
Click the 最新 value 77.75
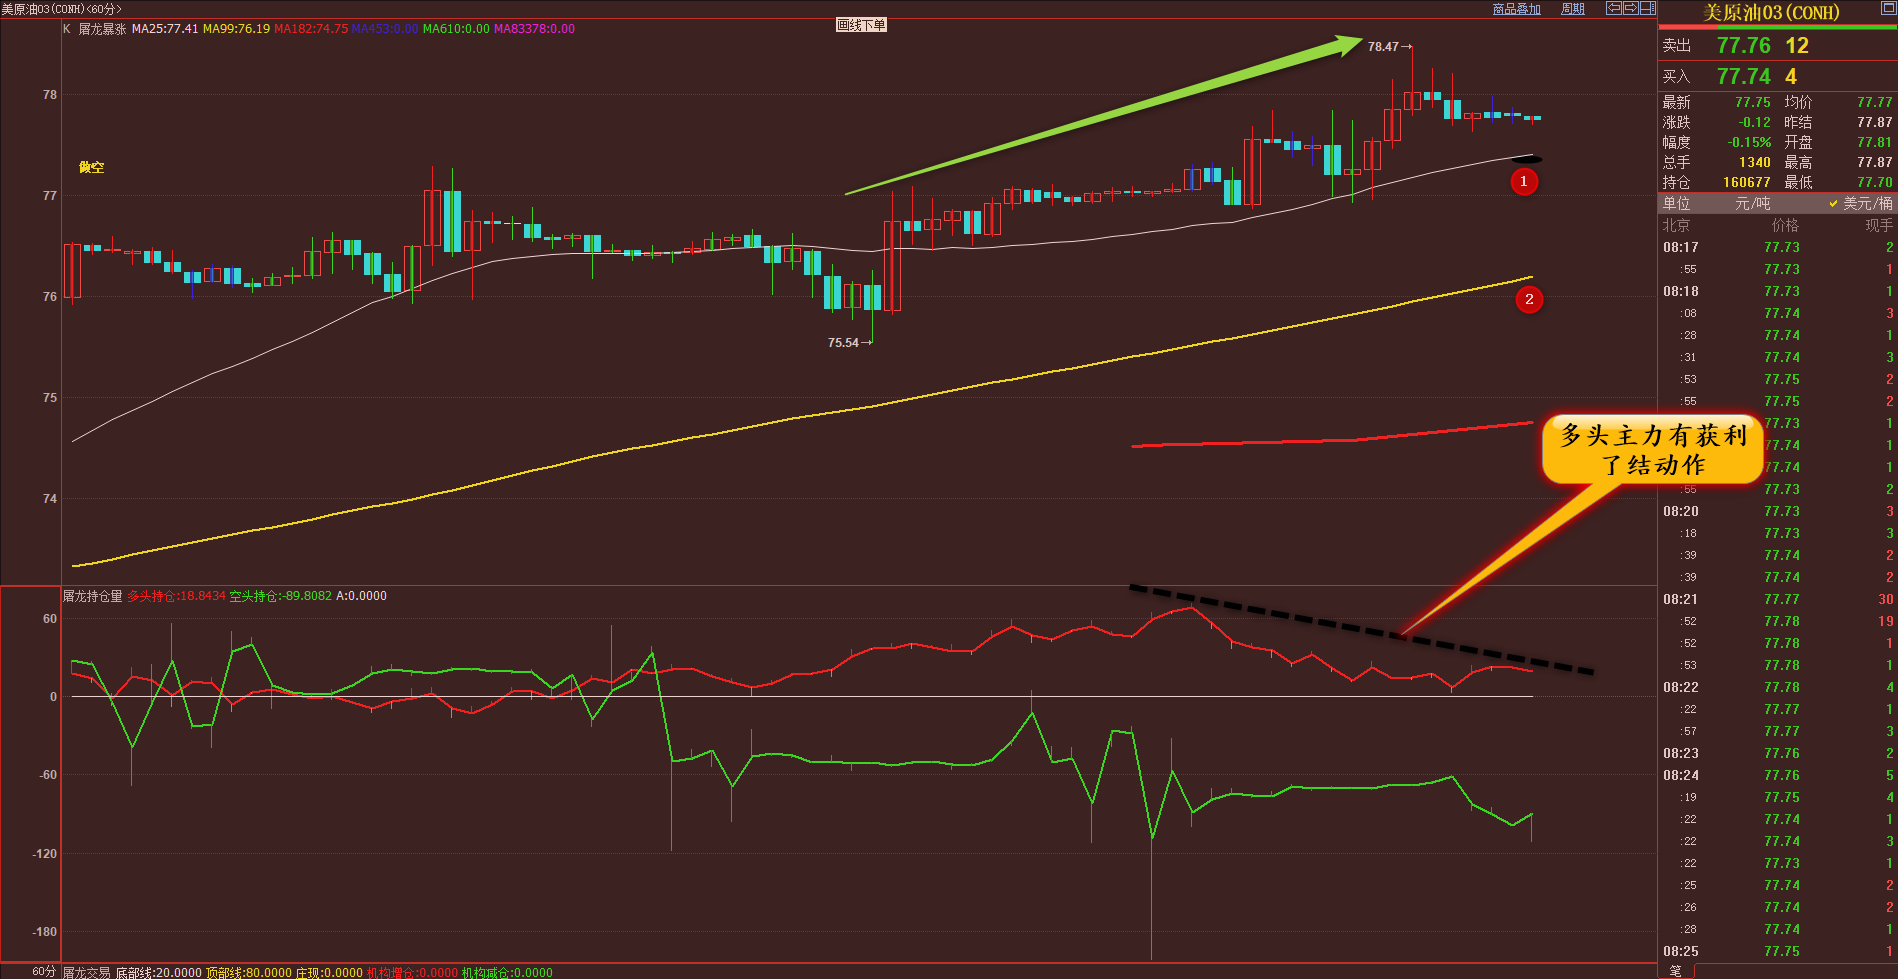click(x=1752, y=102)
